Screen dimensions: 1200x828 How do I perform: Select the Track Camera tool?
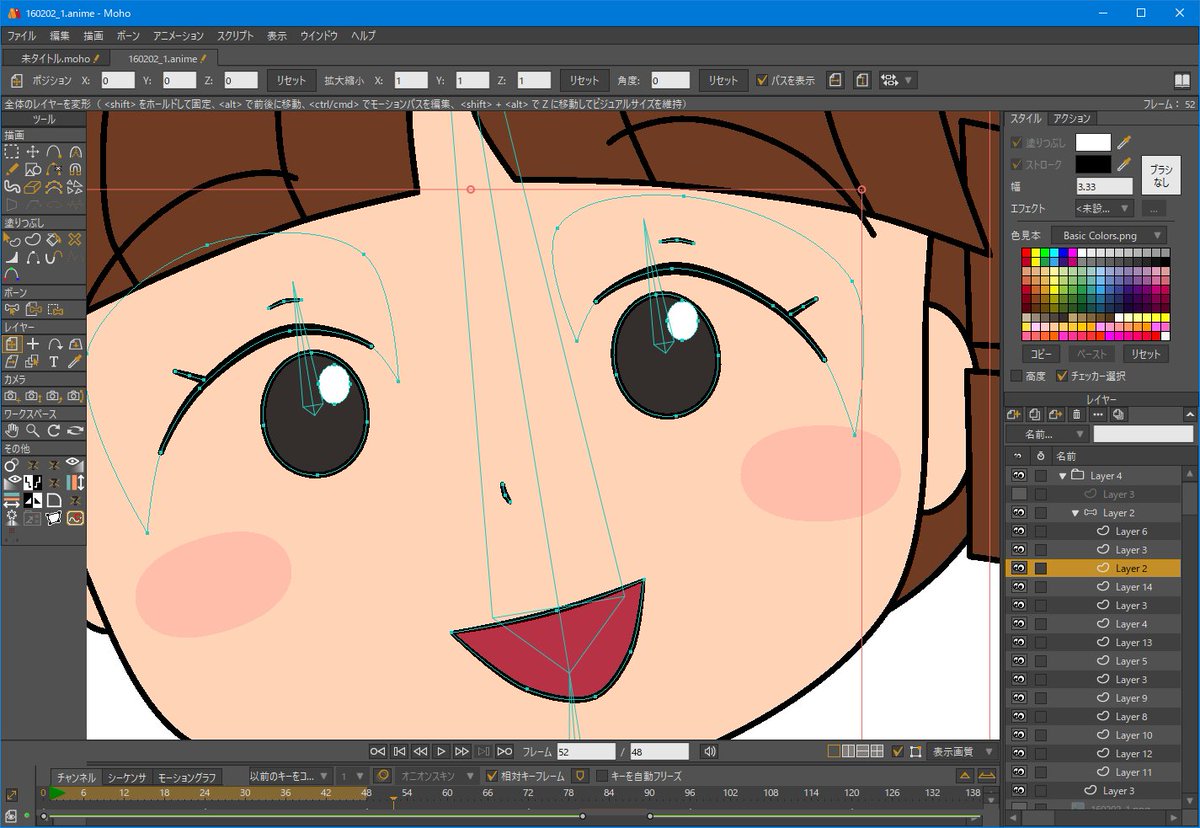11,396
